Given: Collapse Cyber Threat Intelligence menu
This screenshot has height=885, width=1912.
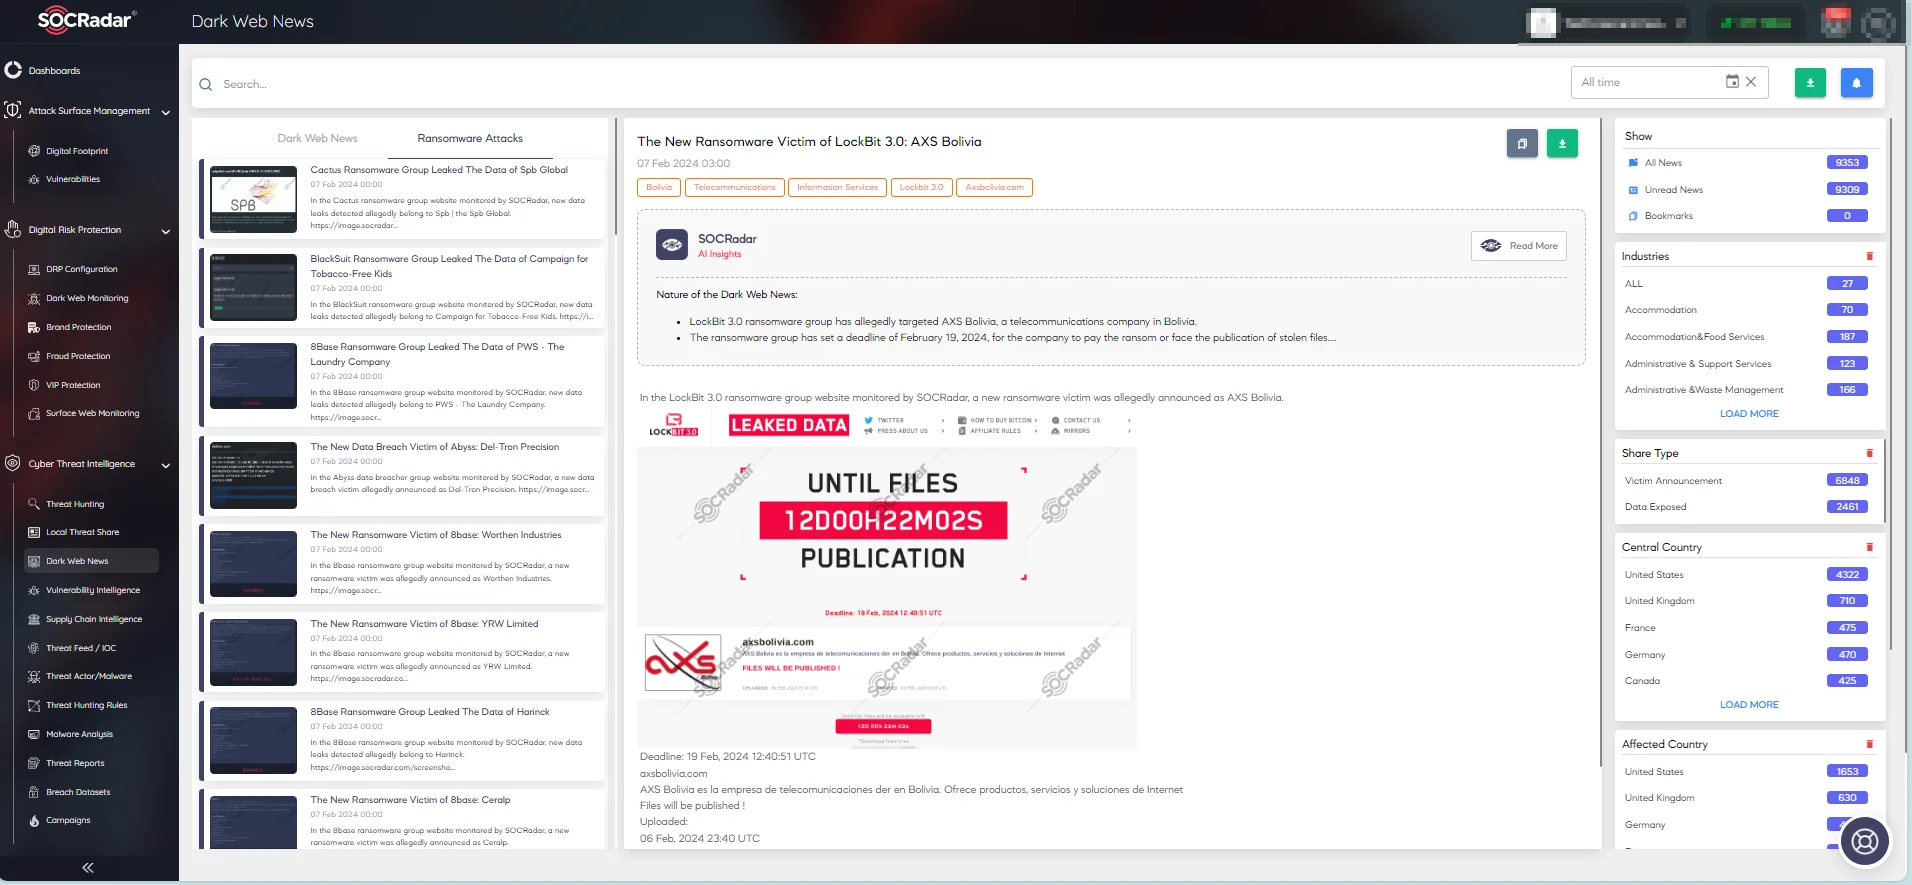Looking at the screenshot, I should click(88, 465).
